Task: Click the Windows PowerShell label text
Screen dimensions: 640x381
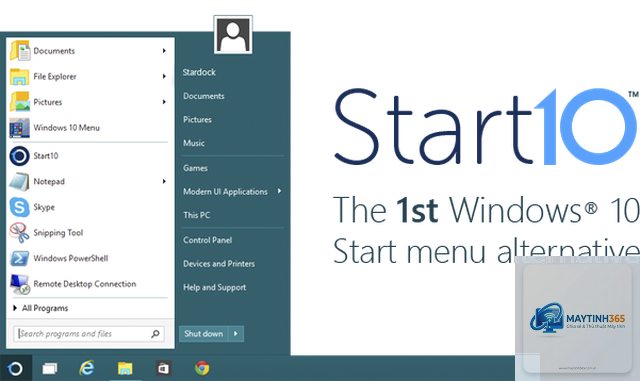Action: 71,258
